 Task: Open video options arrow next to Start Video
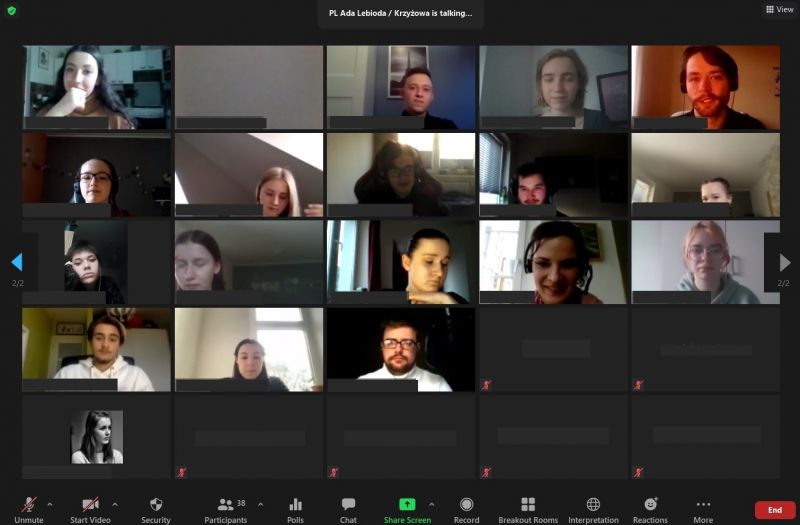pyautogui.click(x=115, y=504)
